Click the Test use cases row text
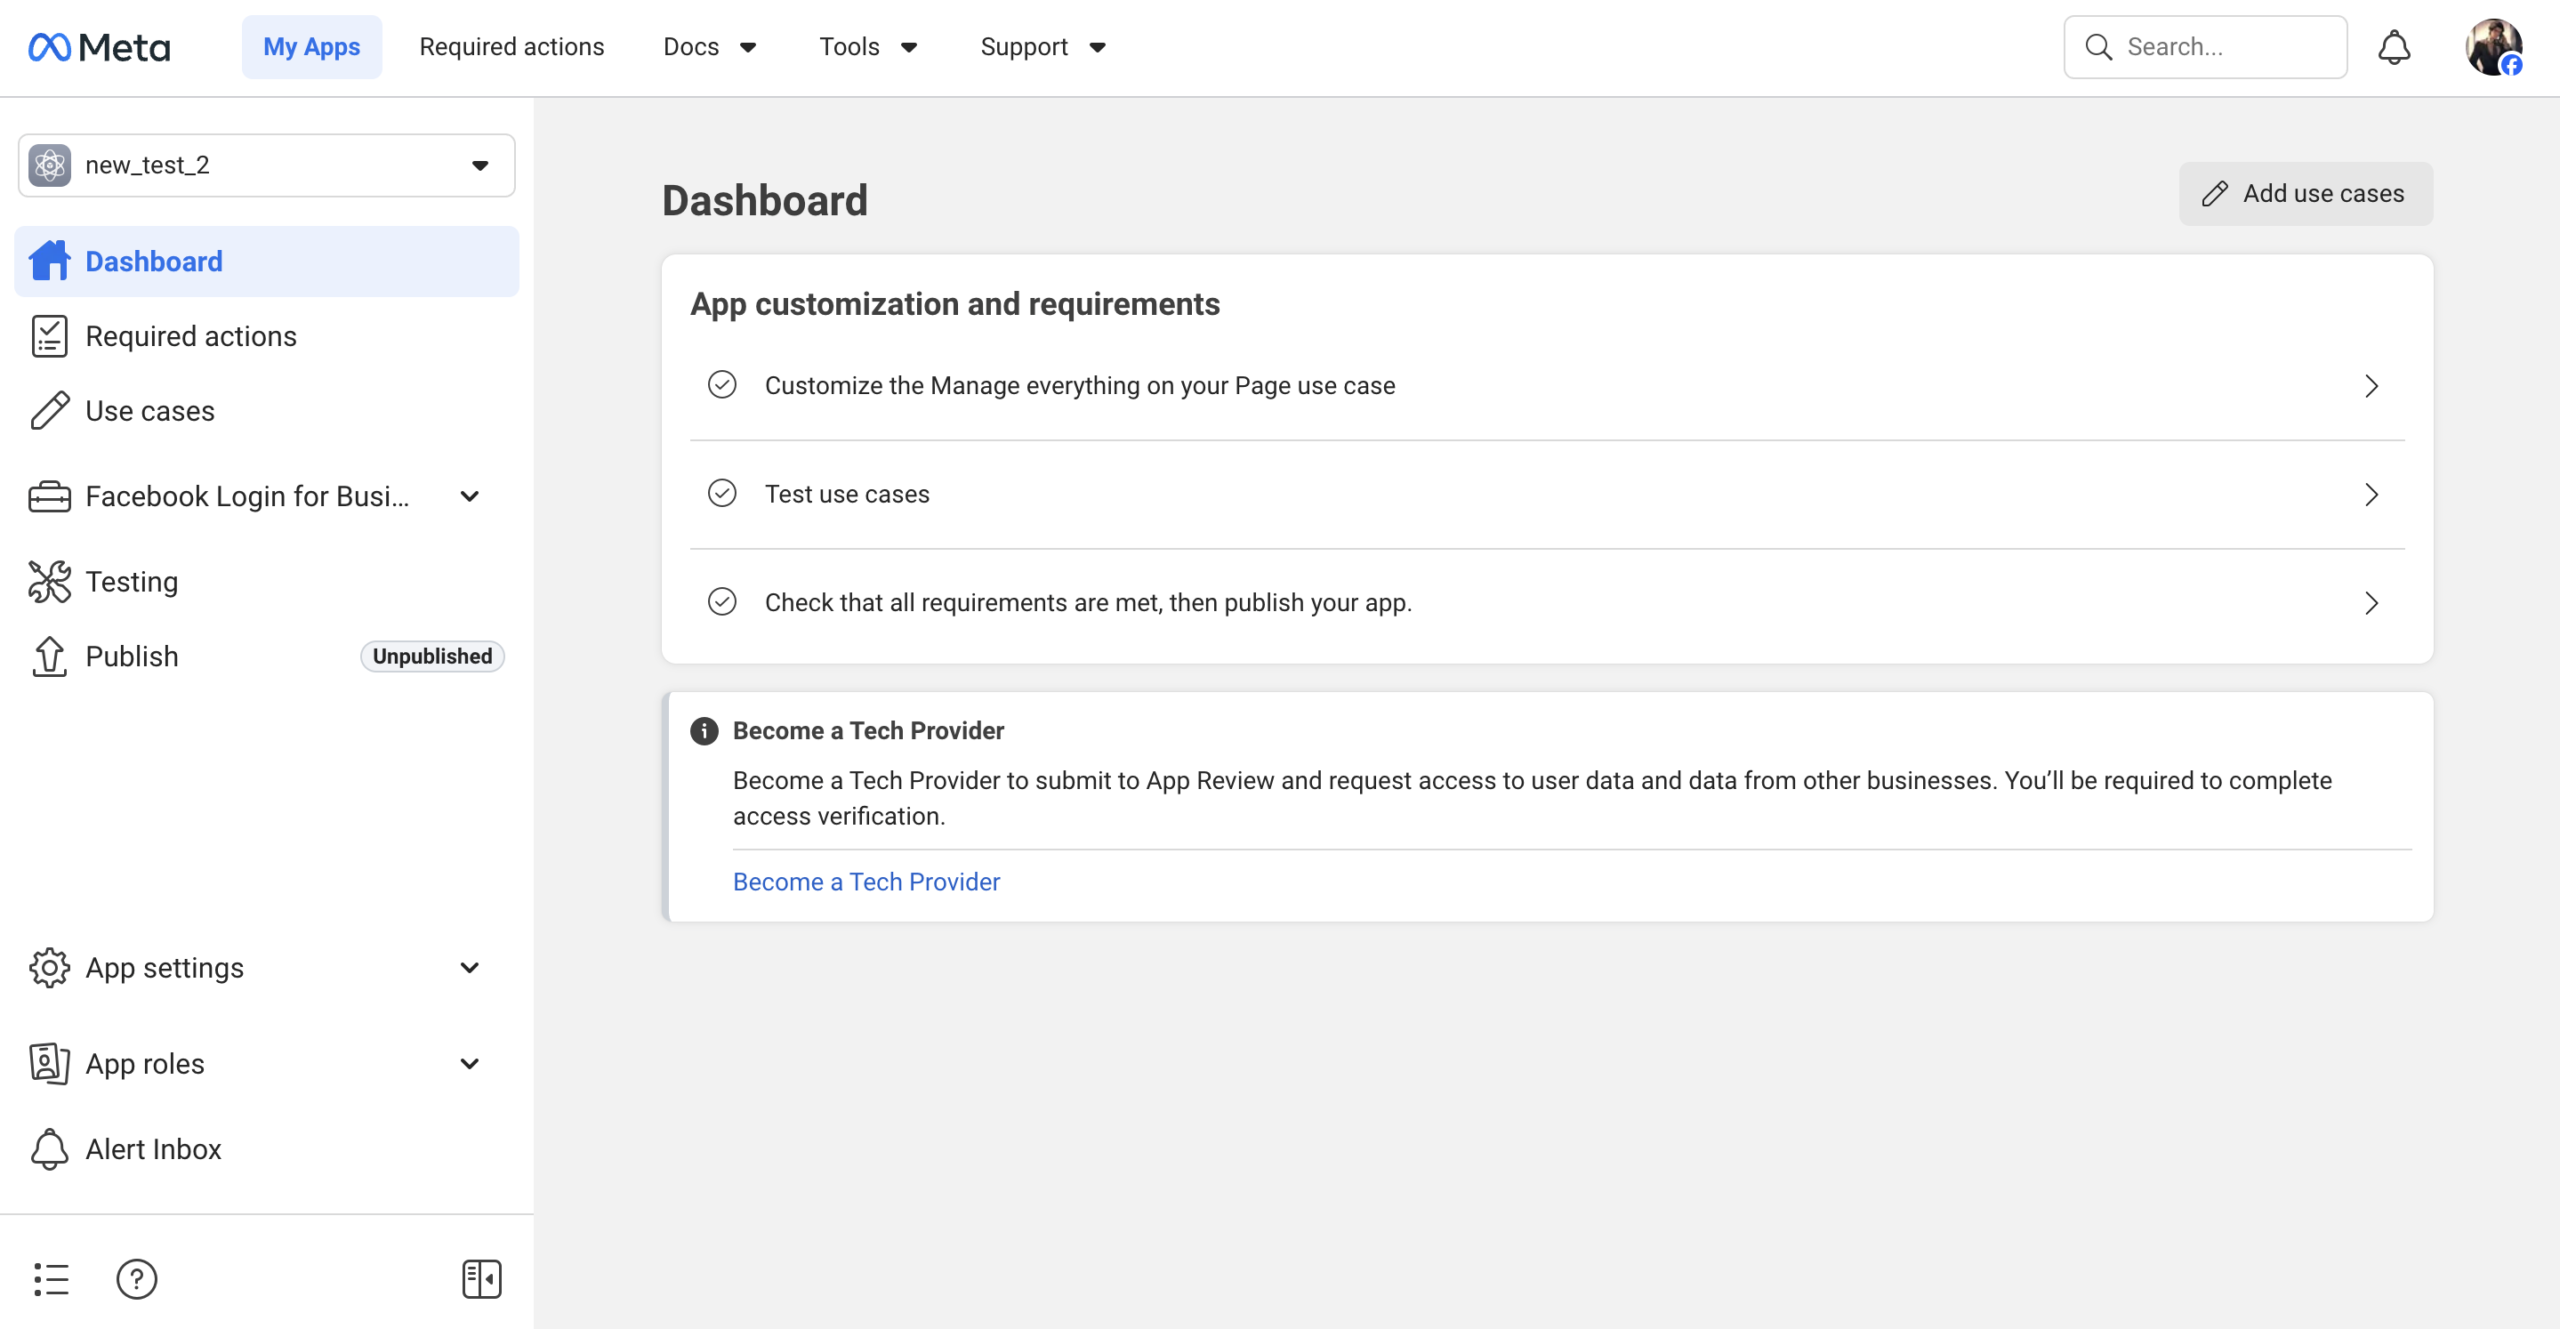Screen dimensions: 2560x1329 (x=847, y=494)
